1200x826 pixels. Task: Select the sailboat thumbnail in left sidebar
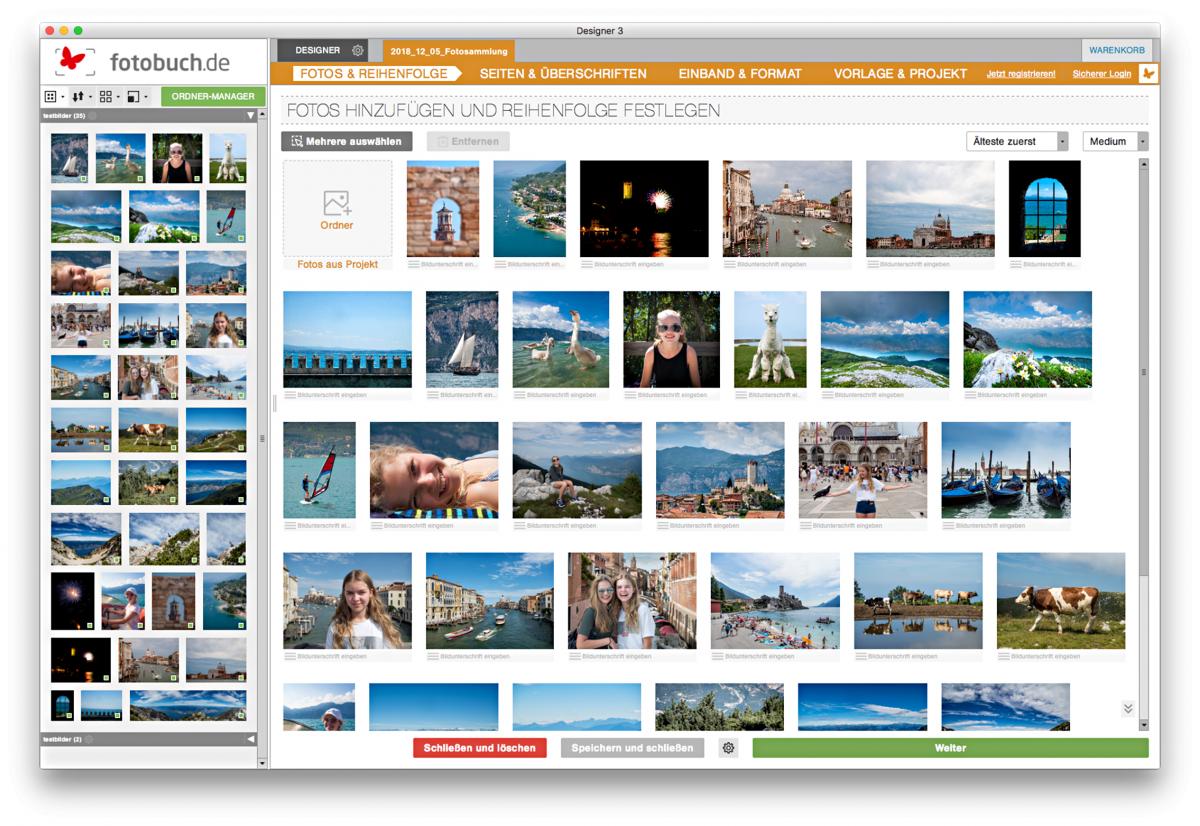pos(69,158)
